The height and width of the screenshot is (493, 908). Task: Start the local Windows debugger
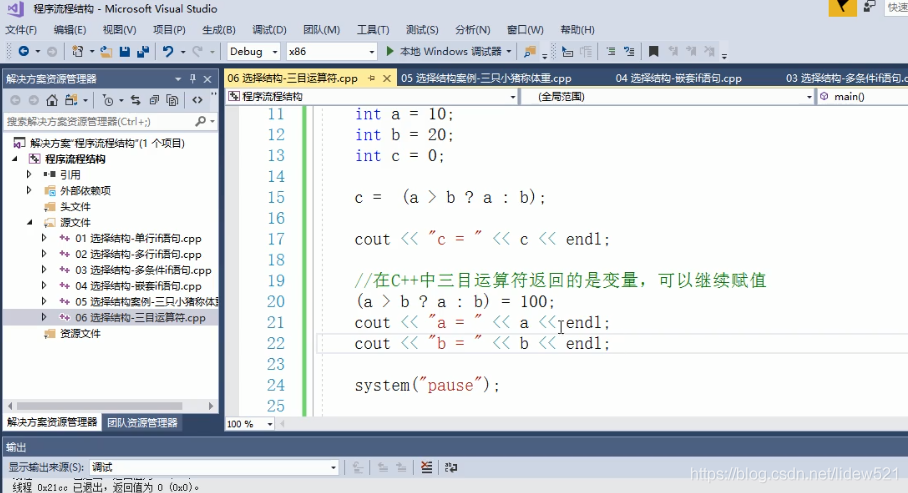(x=444, y=52)
